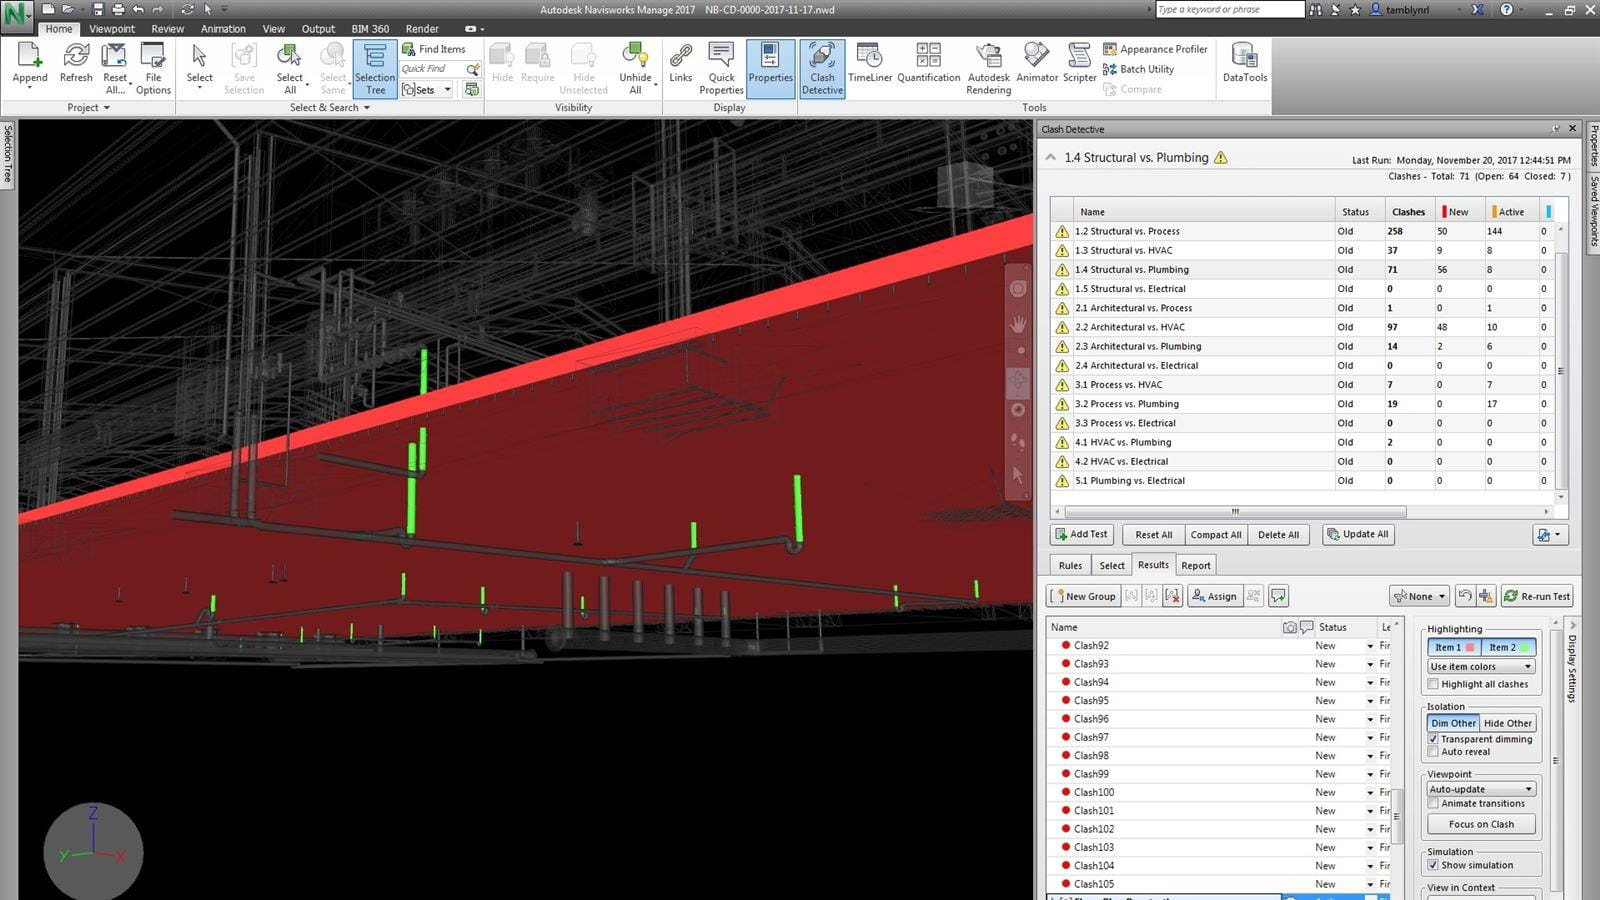Viewport: 1600px width, 900px height.
Task: Click the Update All button
Action: [x=1357, y=534]
